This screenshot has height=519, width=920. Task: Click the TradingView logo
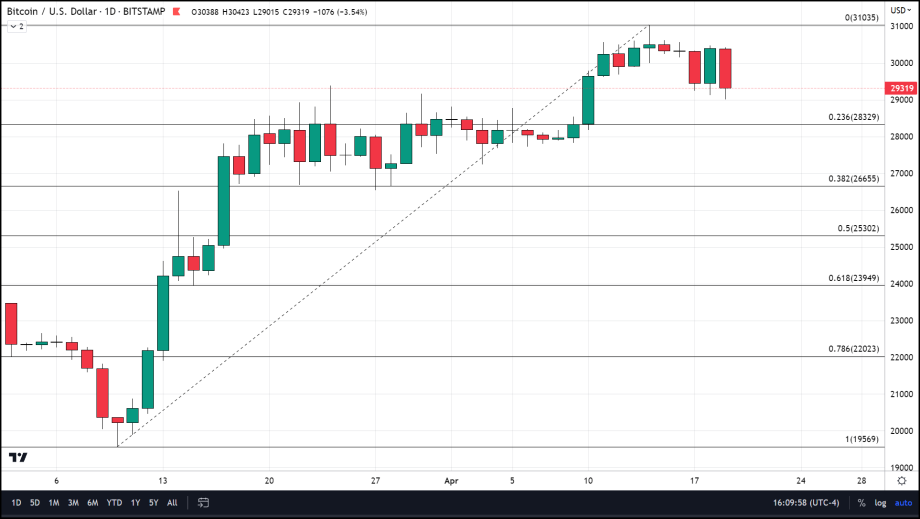(x=18, y=458)
